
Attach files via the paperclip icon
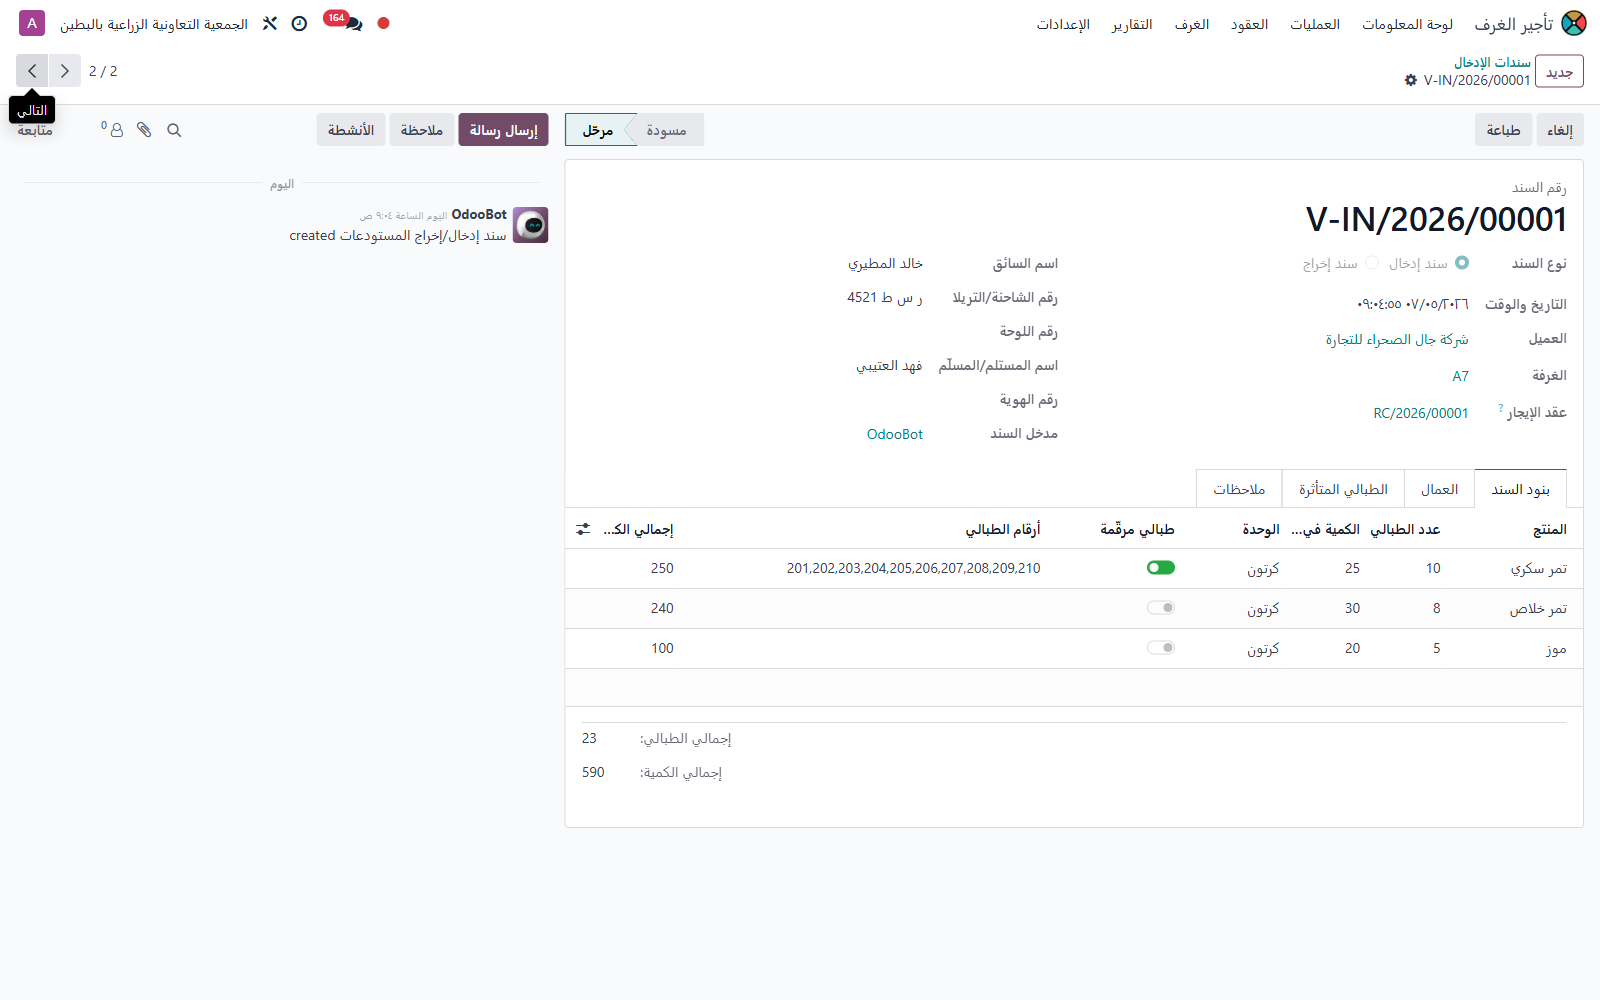click(x=144, y=130)
